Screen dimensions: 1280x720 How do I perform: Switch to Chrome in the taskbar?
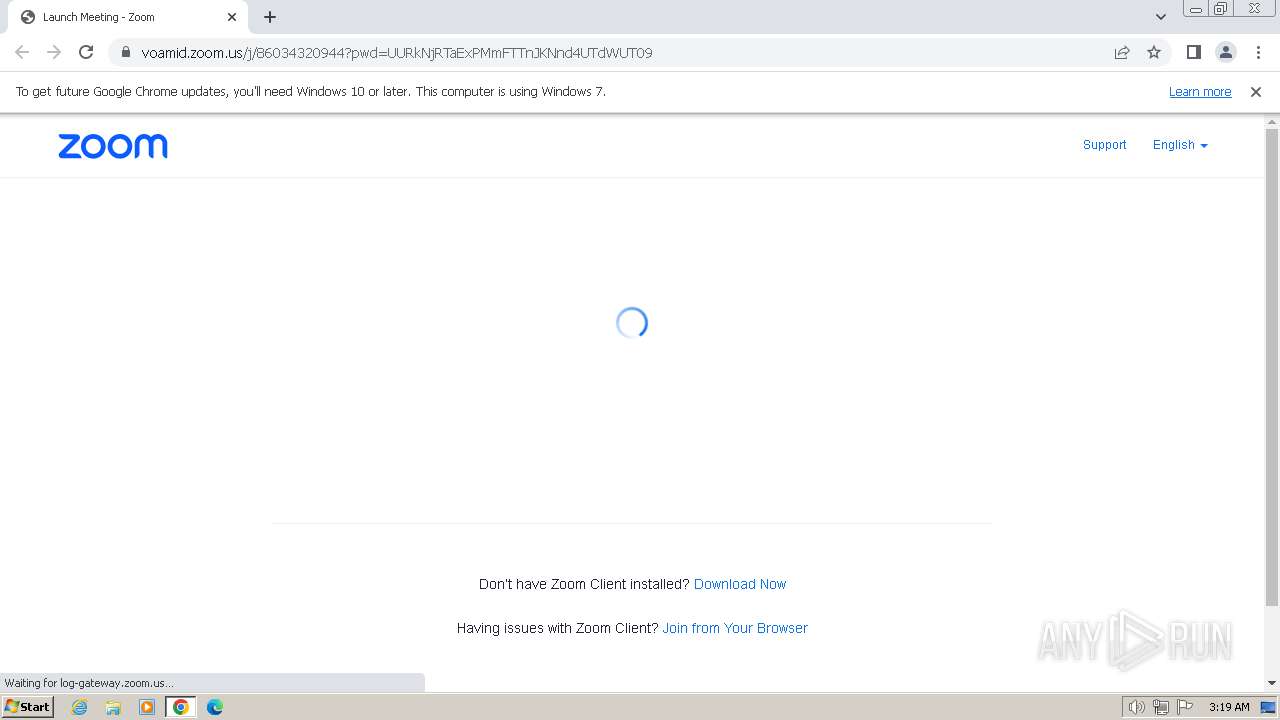[181, 707]
